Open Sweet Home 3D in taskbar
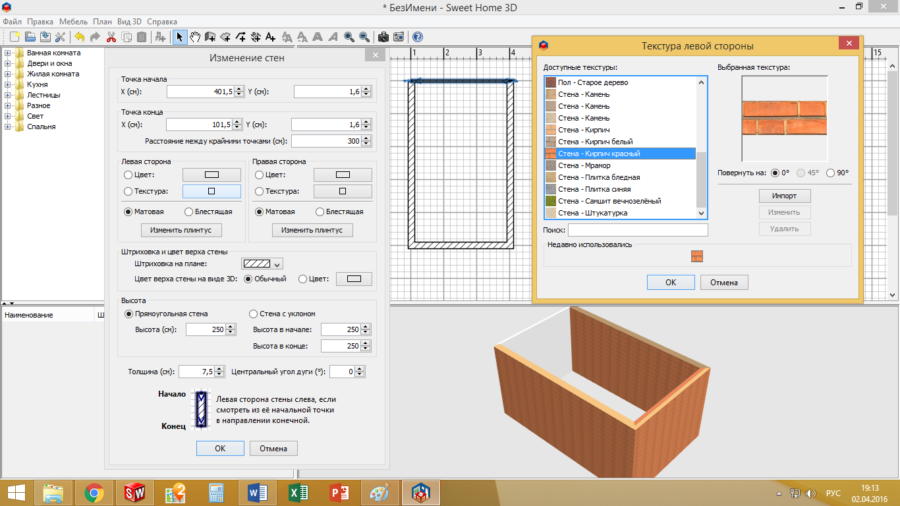 click(421, 493)
